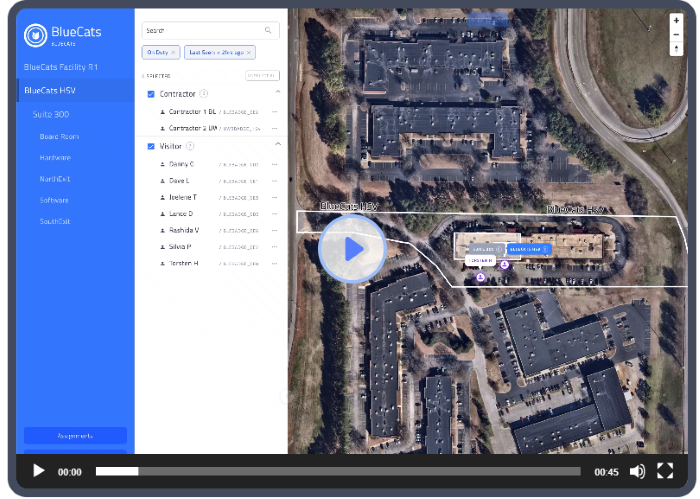Open options menu for Silvia P

[x=275, y=247]
